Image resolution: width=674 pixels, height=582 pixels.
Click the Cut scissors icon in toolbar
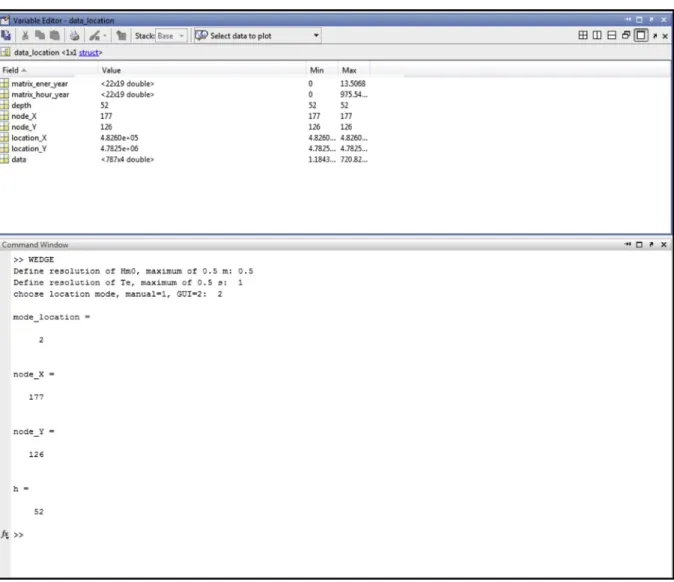pos(25,36)
